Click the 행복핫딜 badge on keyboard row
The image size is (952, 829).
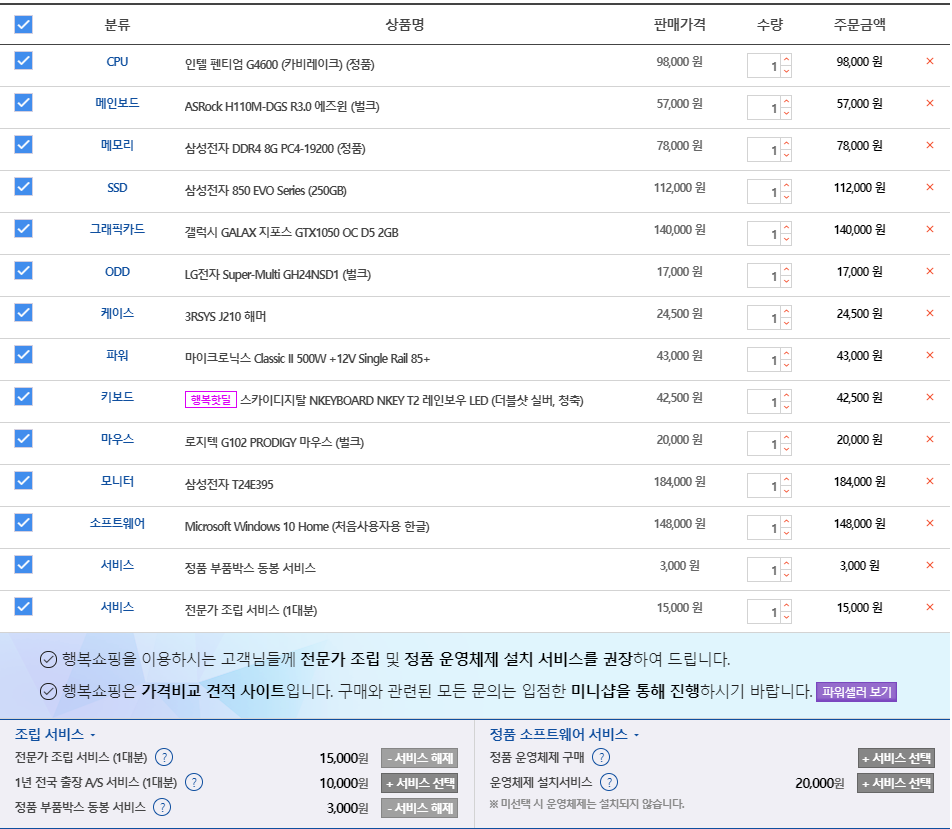pyautogui.click(x=211, y=400)
